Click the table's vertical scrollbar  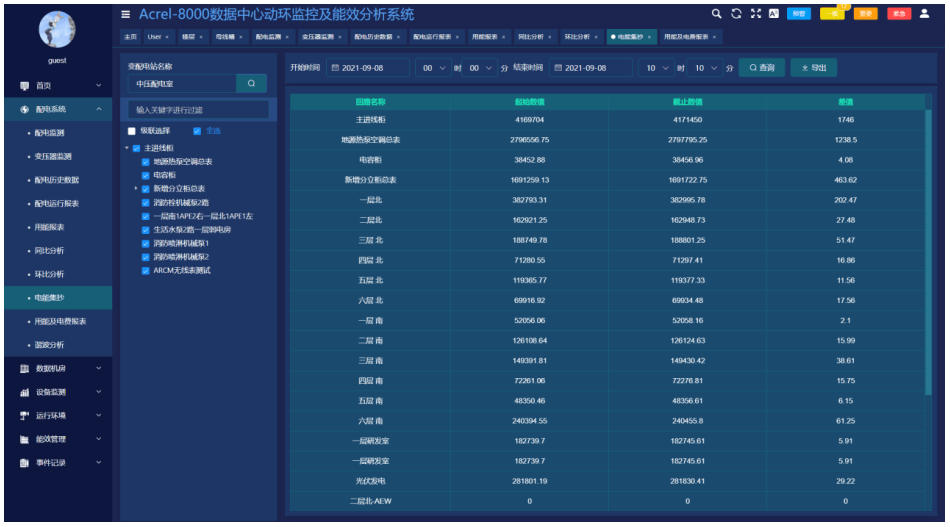(x=927, y=250)
